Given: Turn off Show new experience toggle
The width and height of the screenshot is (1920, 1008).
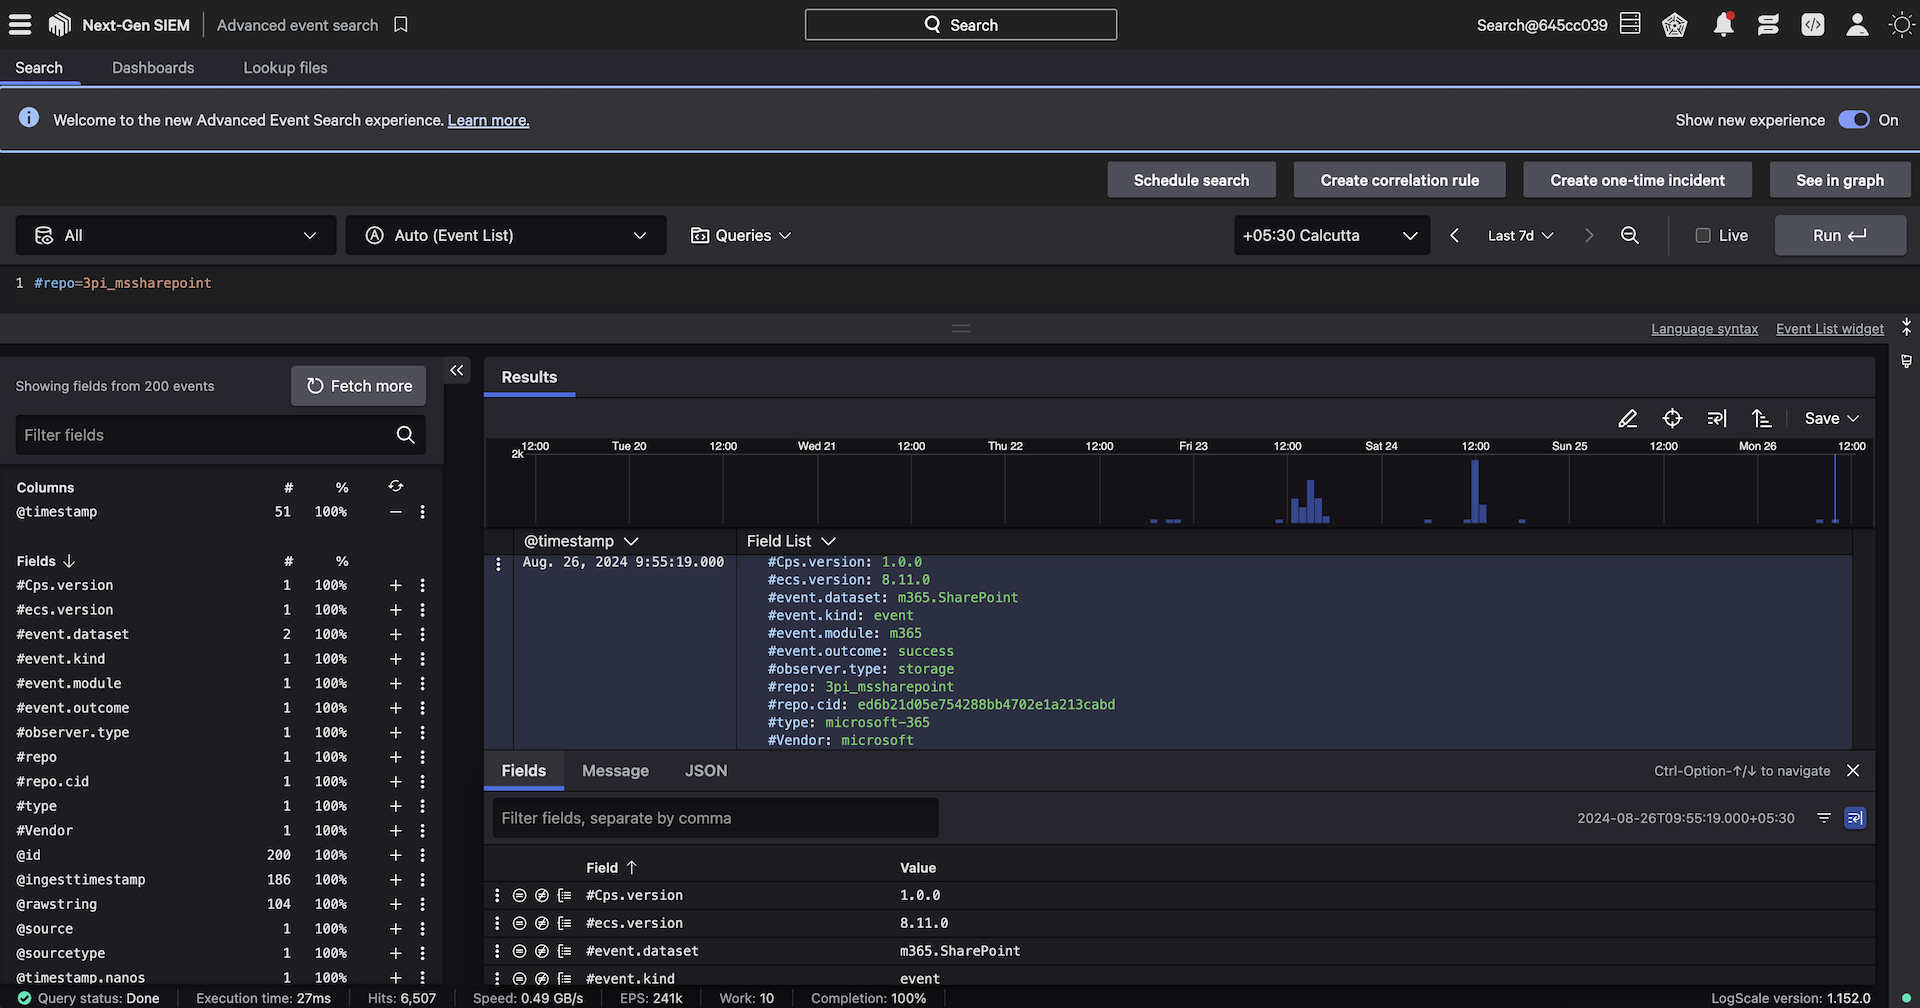Looking at the screenshot, I should click(x=1853, y=120).
